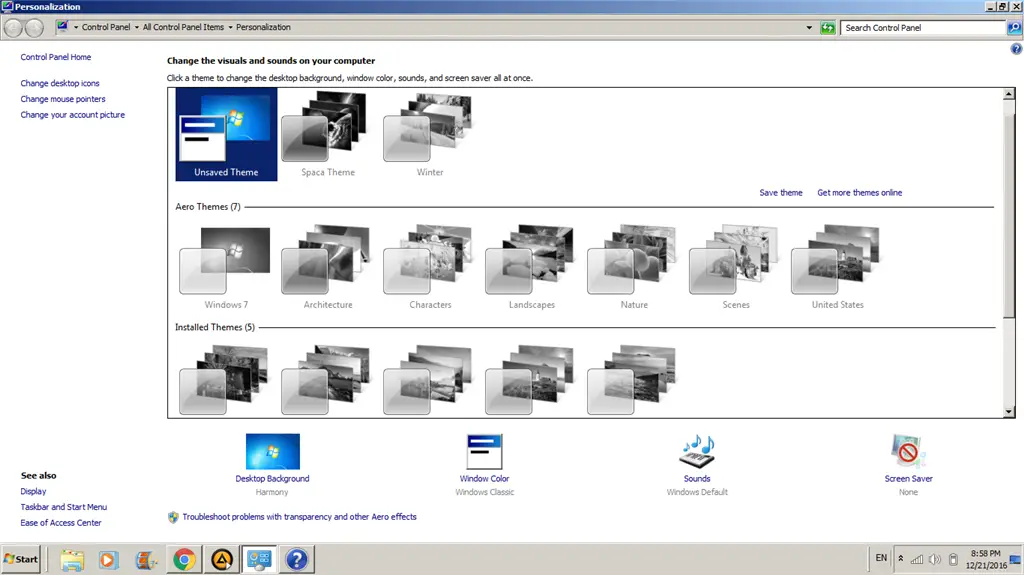Open the Display link under See also

[x=33, y=491]
